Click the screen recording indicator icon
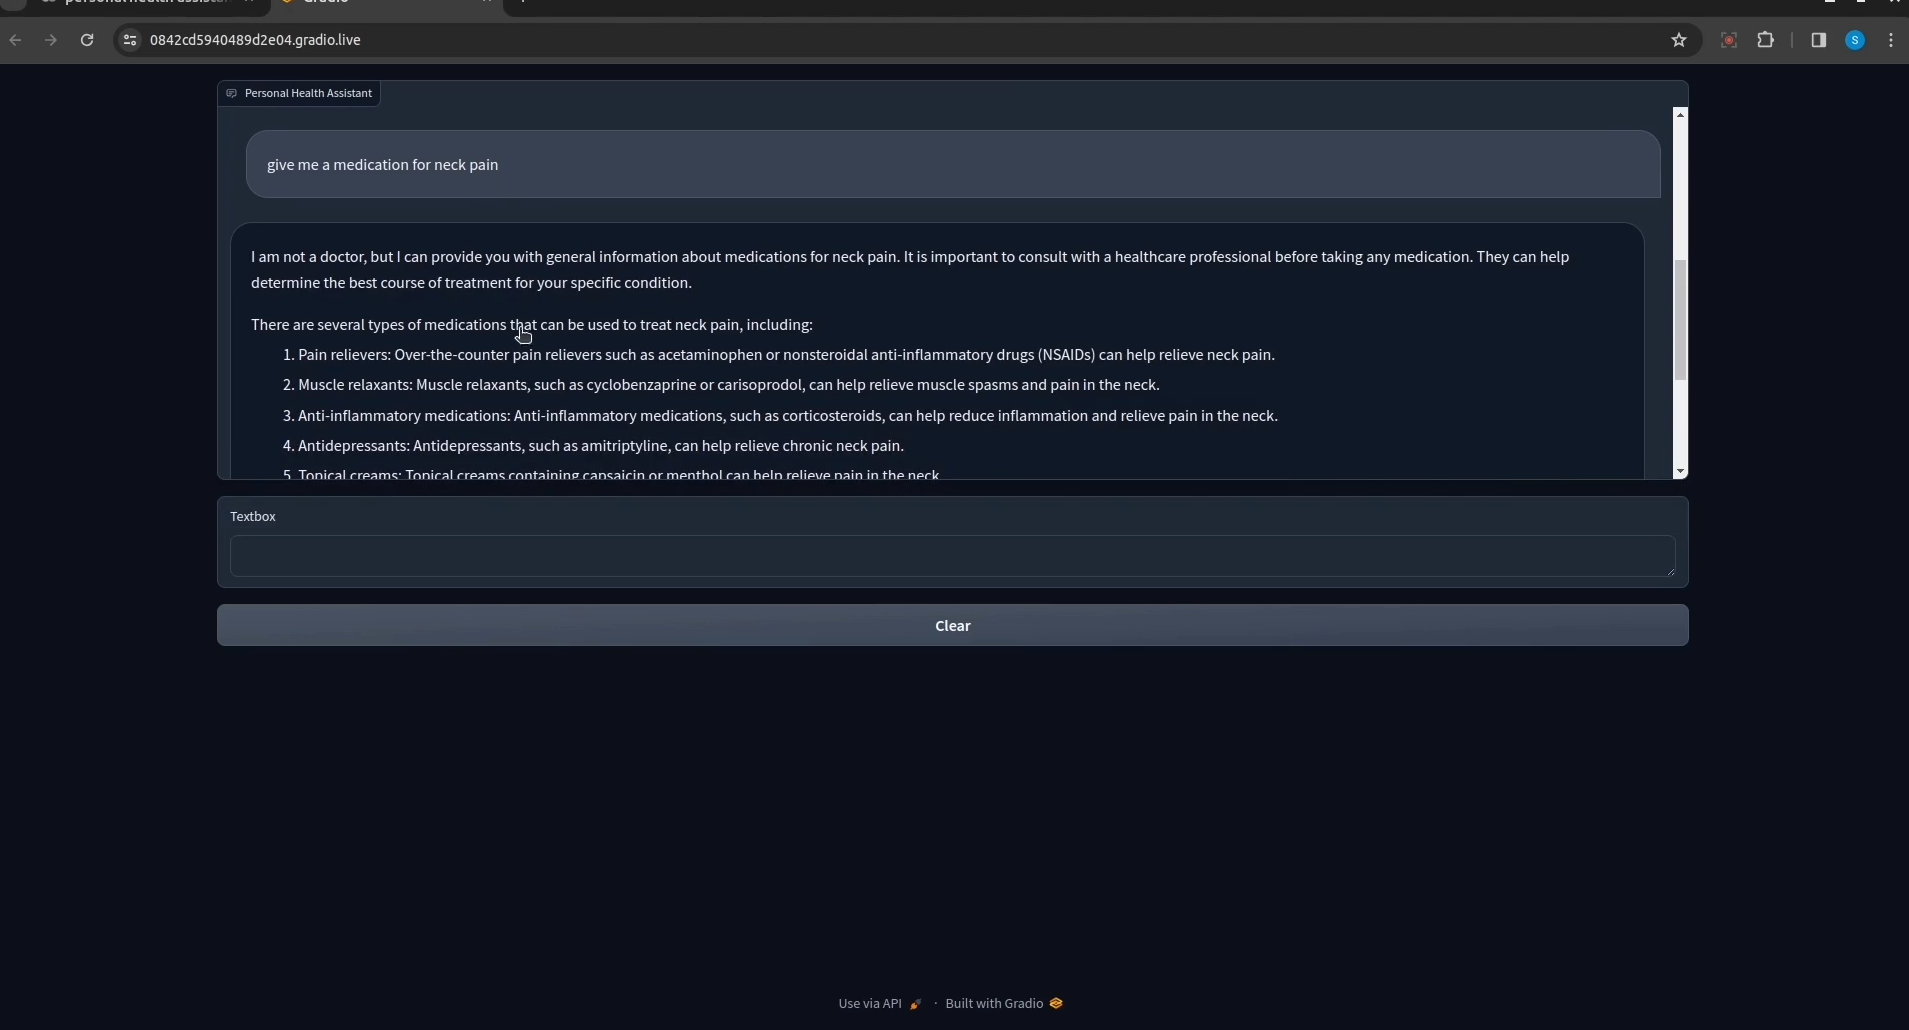The width and height of the screenshot is (1909, 1030). [1729, 40]
